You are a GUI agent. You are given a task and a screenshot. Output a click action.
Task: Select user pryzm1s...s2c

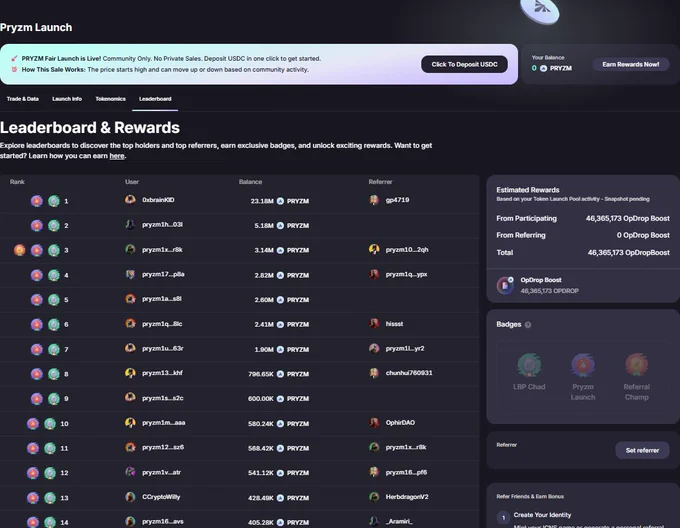[163, 398]
